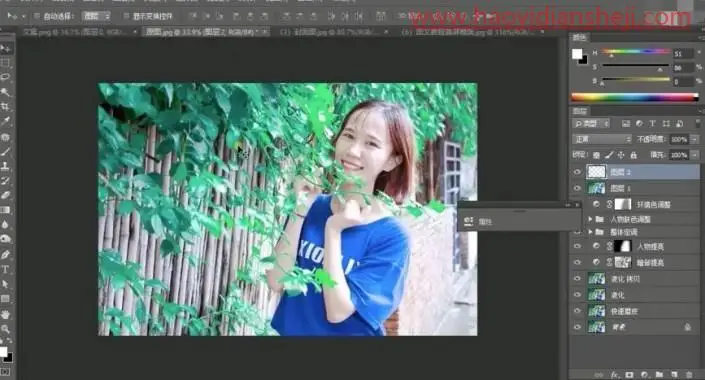This screenshot has height=380, width=705.
Task: Select the Crop tool
Action: (x=5, y=107)
